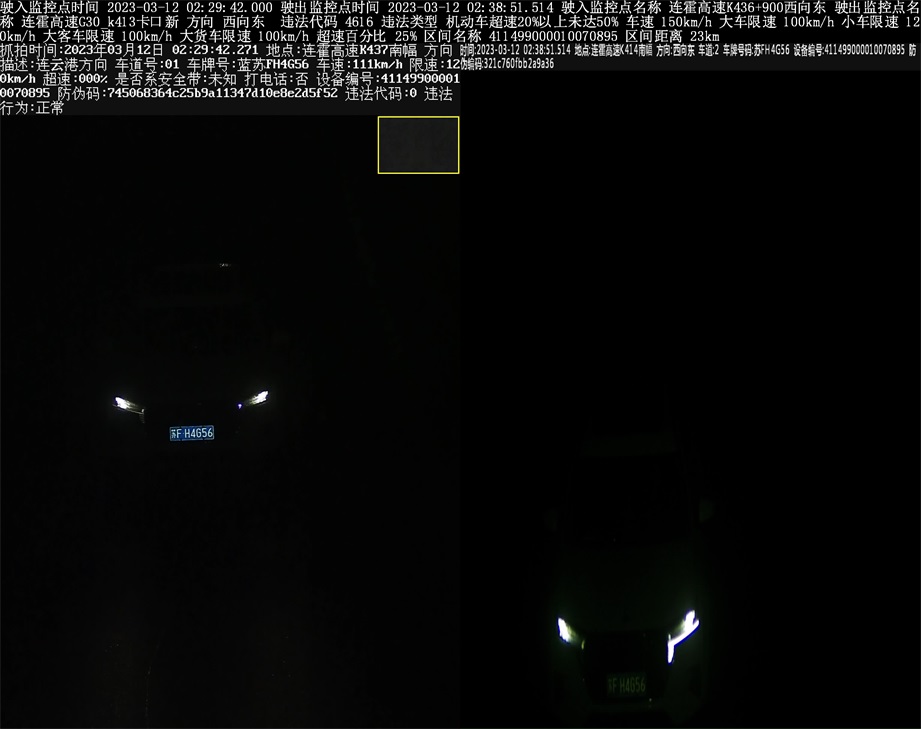Click the '超速:000%' text
Screen dimensions: 921x729
75,79
